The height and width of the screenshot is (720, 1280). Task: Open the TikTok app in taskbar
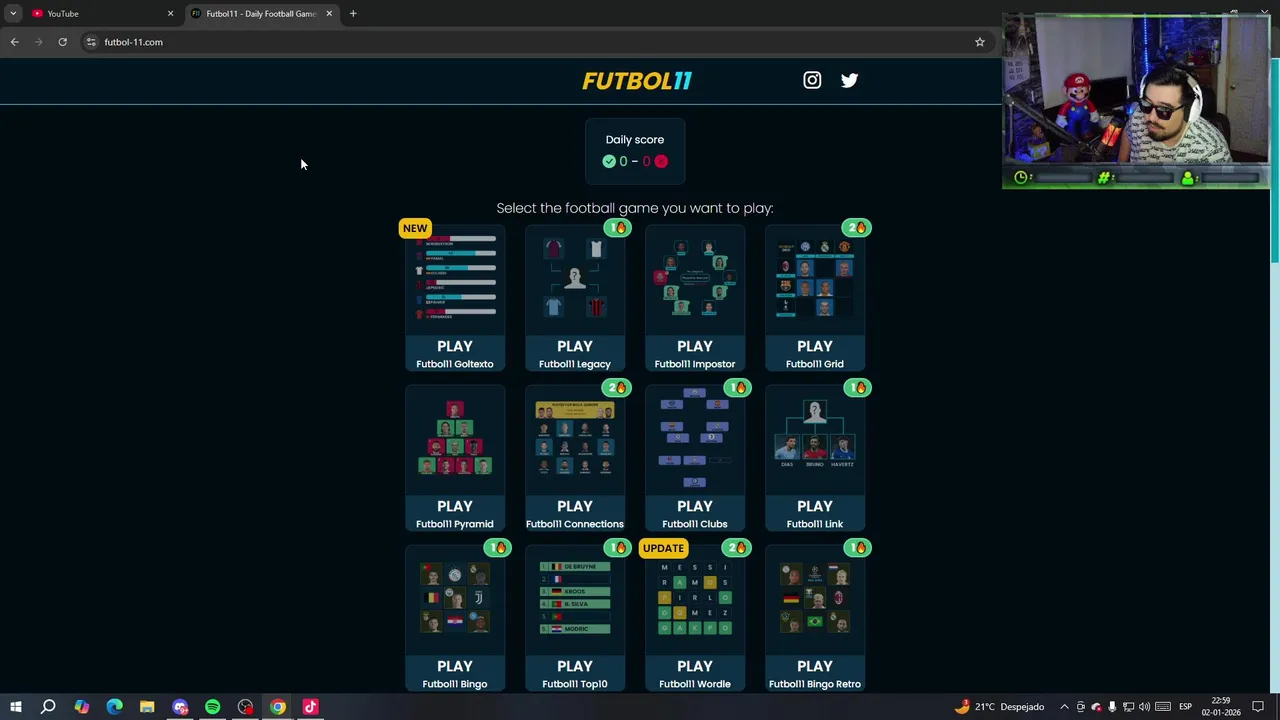[x=310, y=707]
